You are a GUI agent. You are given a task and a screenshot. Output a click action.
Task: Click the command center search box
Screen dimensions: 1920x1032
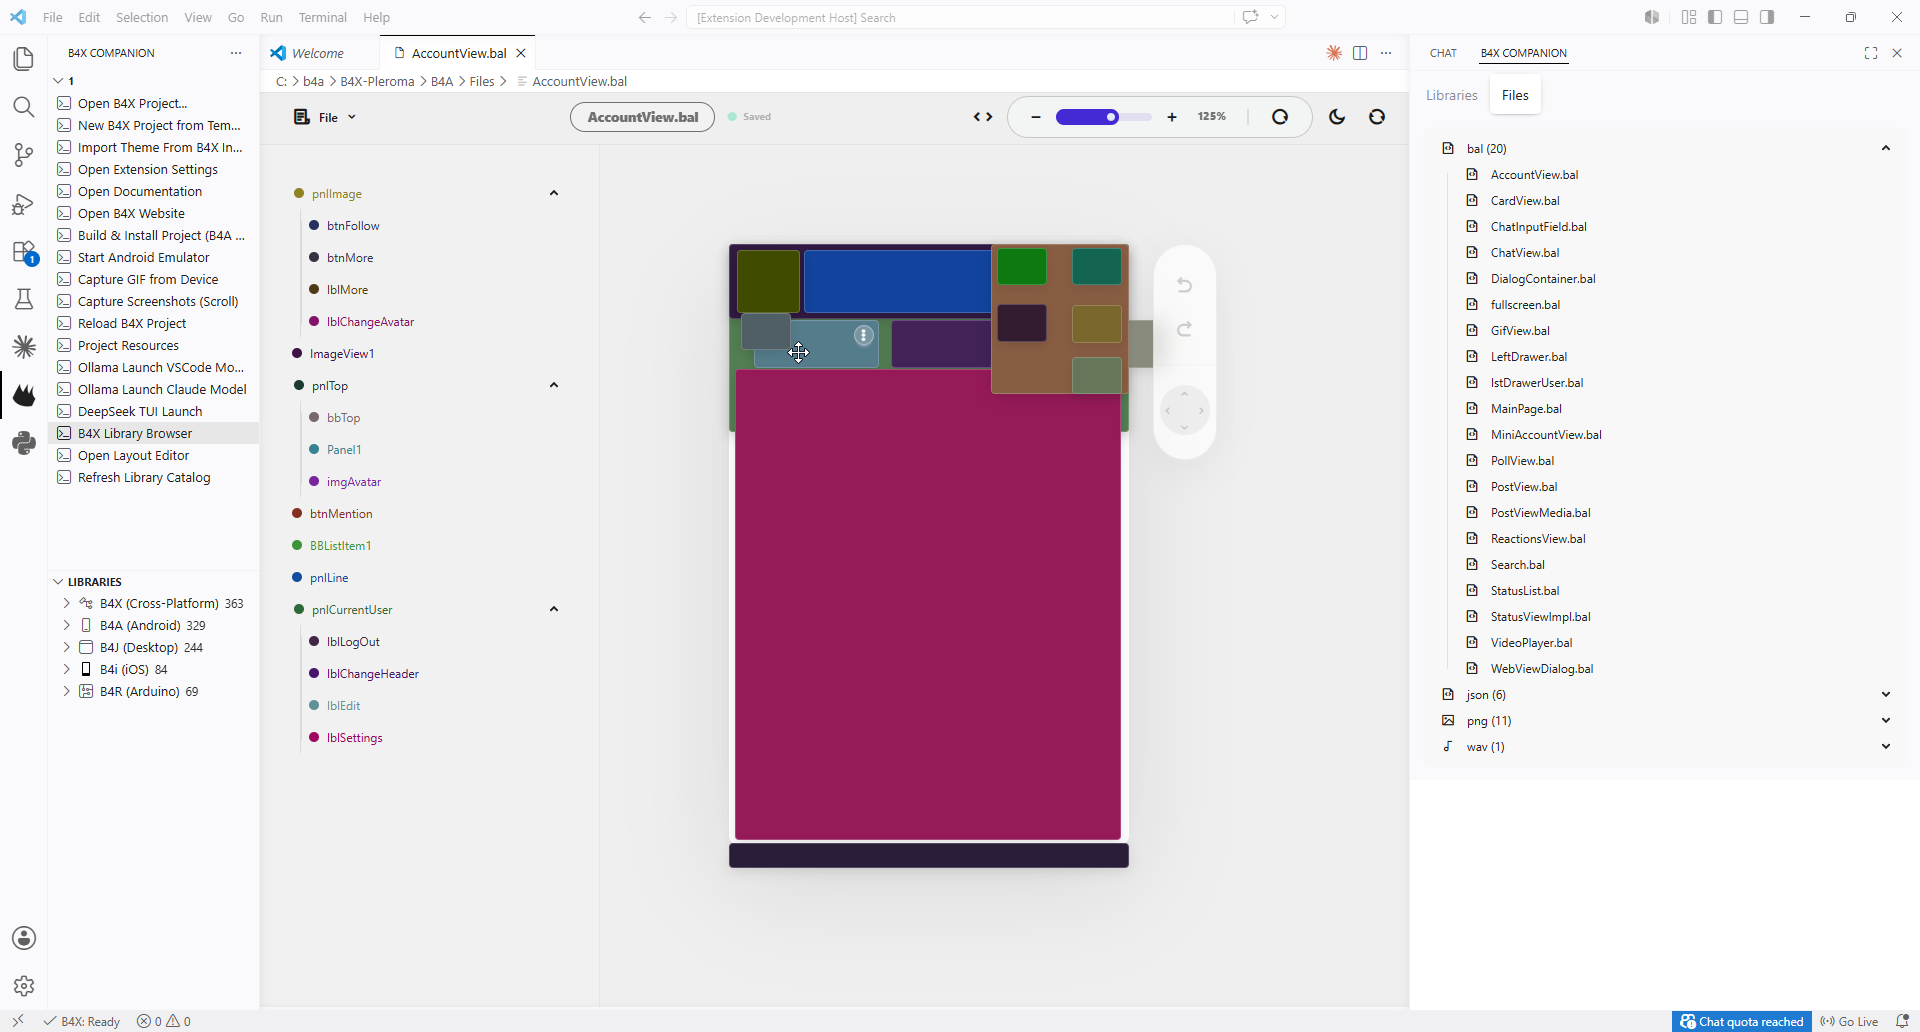tap(960, 17)
